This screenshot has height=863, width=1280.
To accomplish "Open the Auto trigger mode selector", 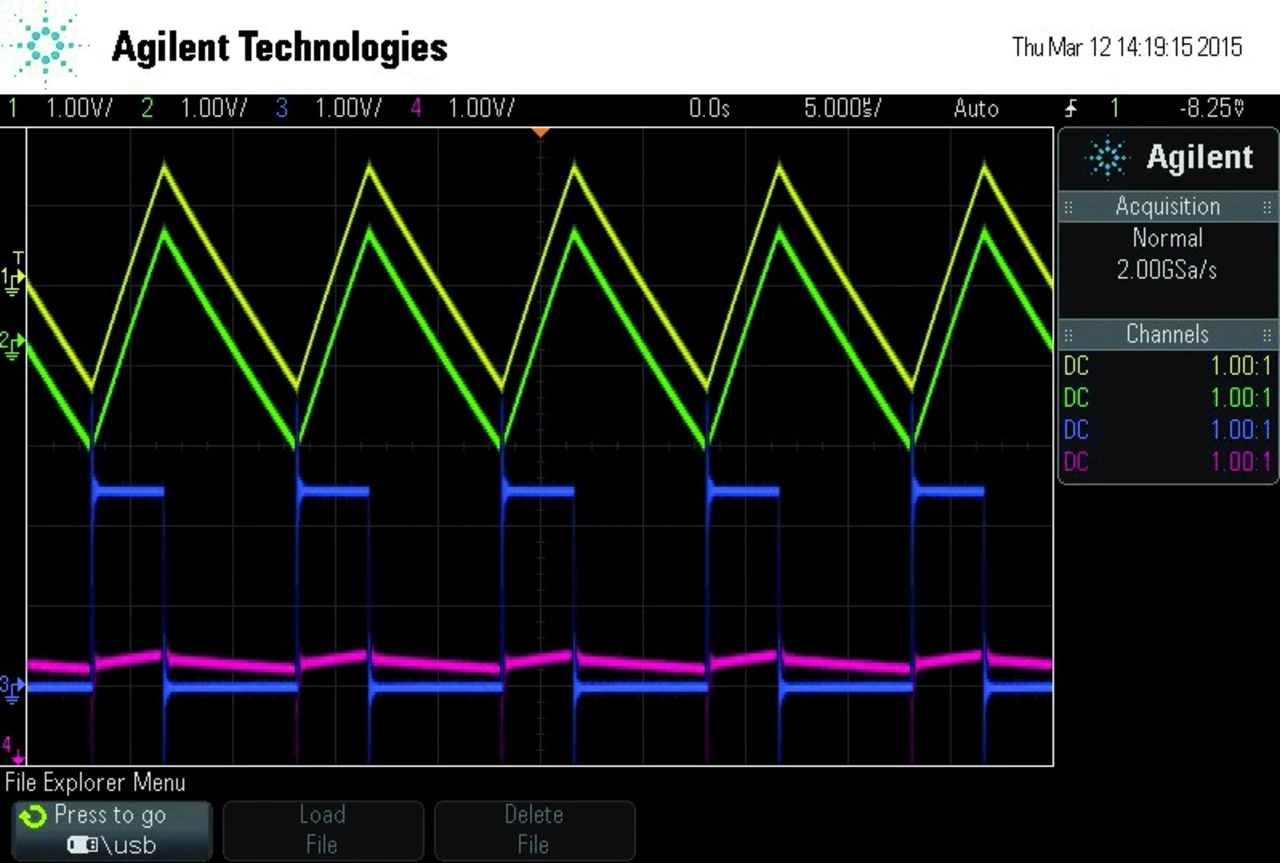I will click(975, 108).
